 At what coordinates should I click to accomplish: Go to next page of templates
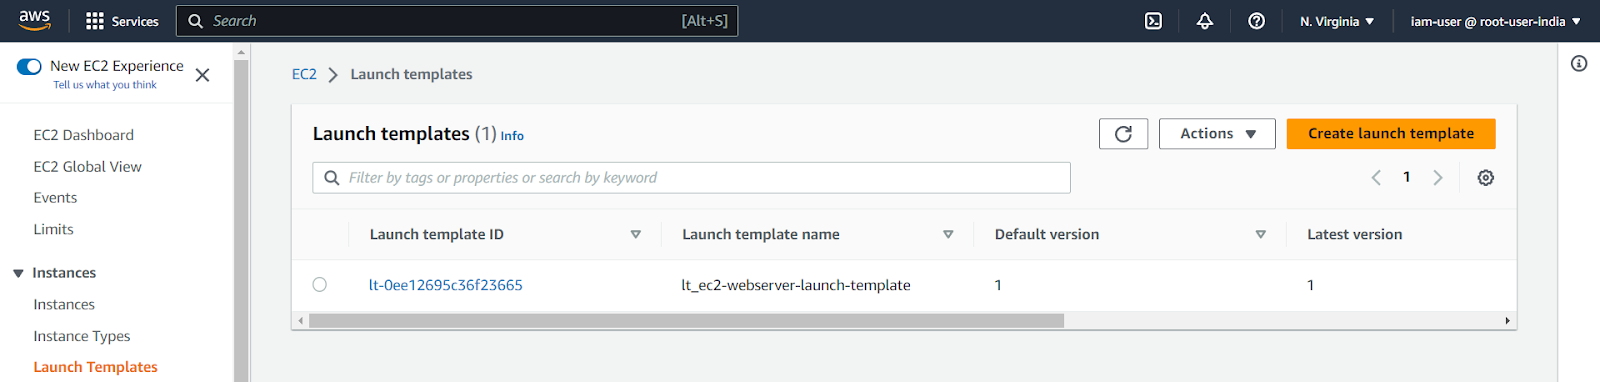[x=1438, y=178]
